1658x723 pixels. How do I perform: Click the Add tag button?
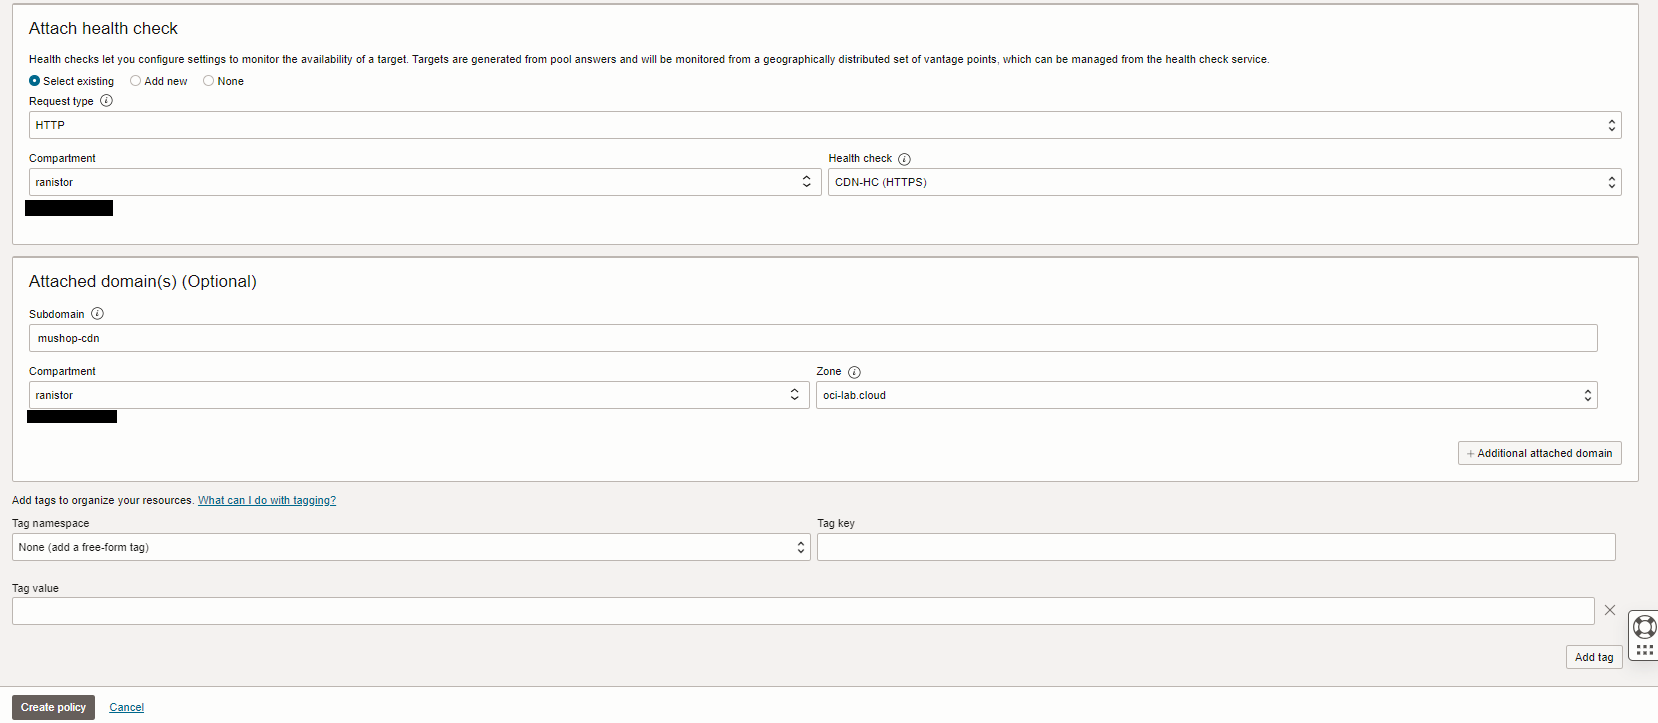point(1593,657)
